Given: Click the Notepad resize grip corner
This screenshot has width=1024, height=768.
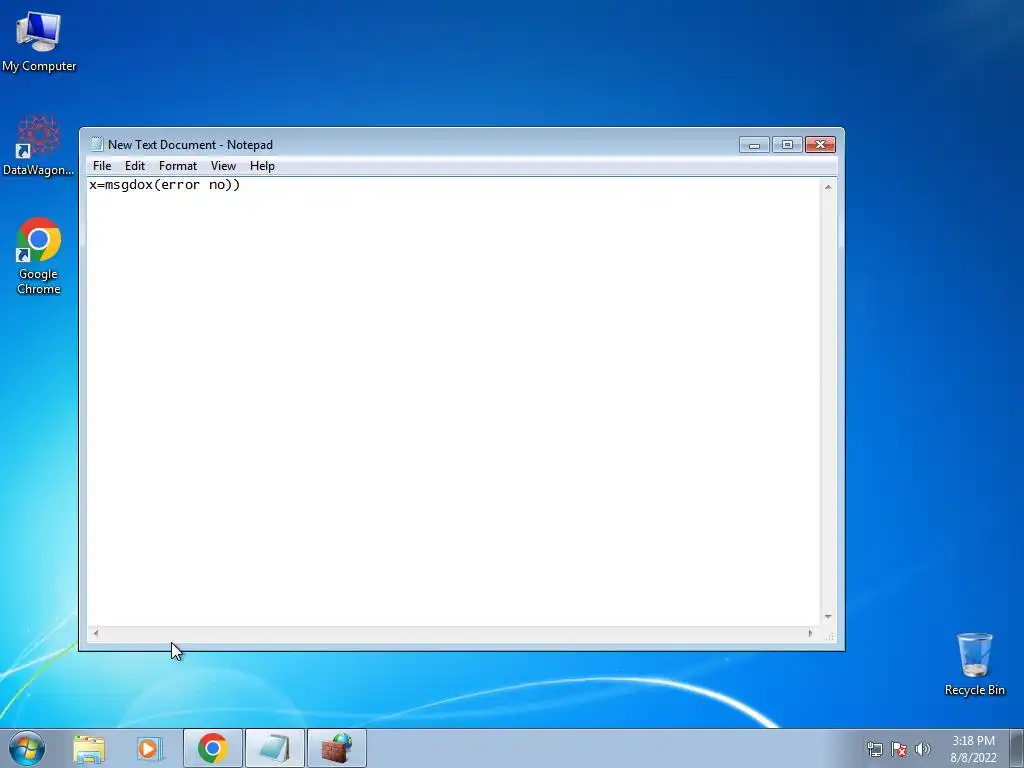Looking at the screenshot, I should (x=829, y=635).
